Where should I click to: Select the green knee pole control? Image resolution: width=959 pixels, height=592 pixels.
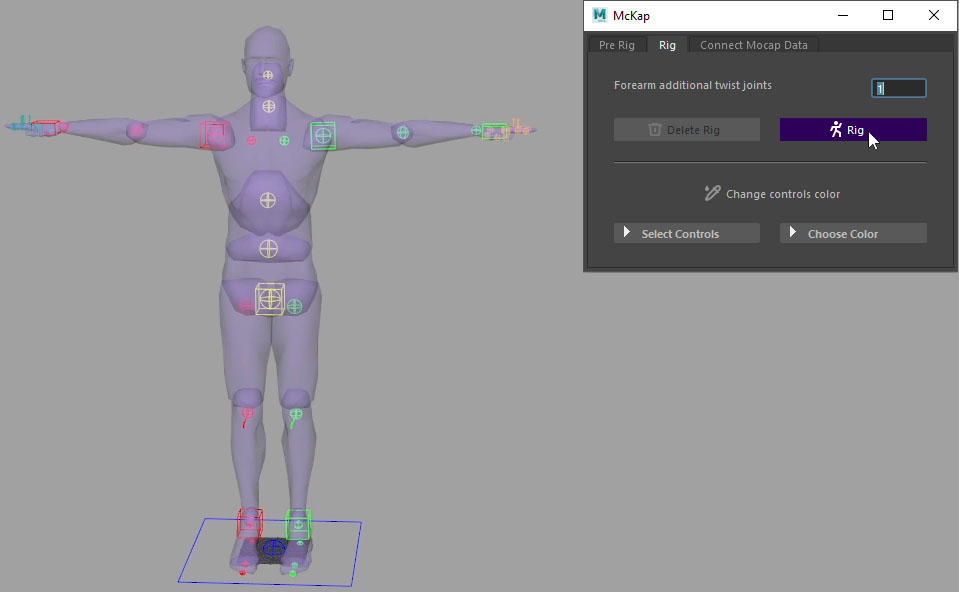click(295, 417)
